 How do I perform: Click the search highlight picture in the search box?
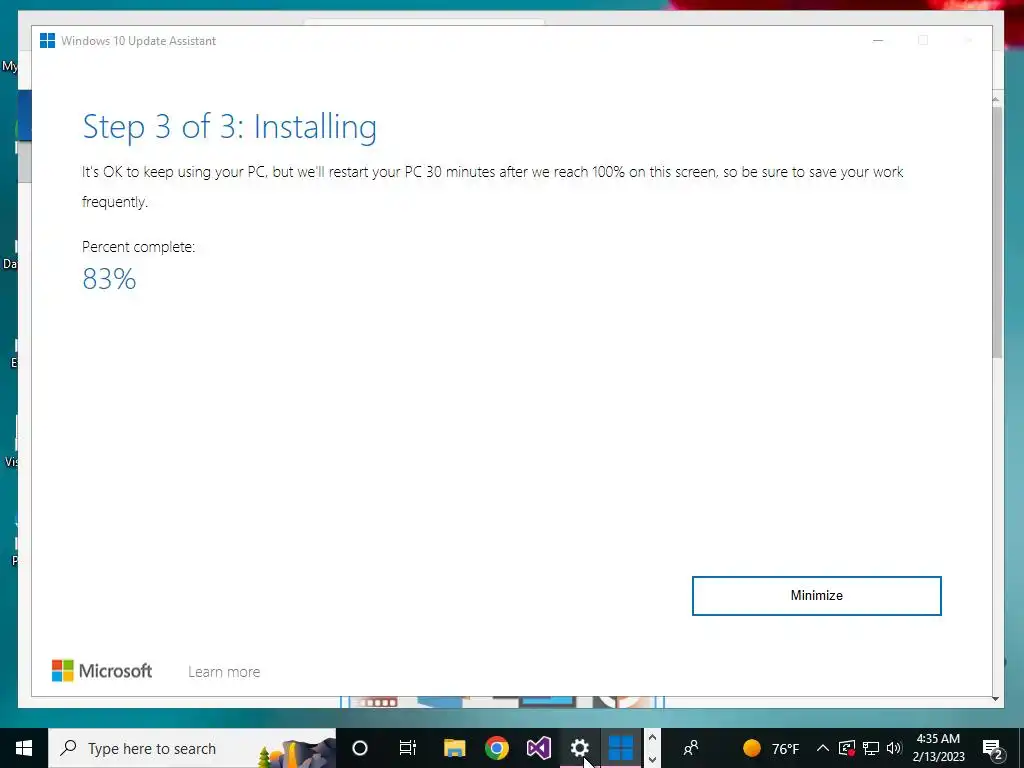297,754
